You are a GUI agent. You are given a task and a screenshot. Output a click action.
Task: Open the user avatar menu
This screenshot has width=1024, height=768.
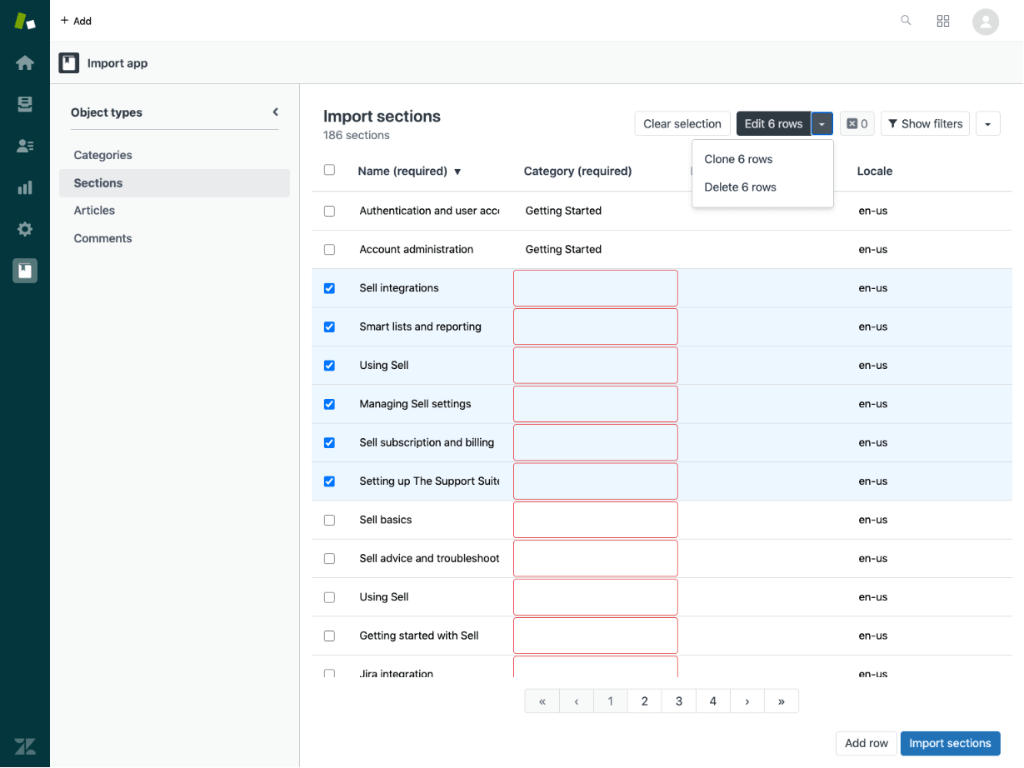(x=985, y=21)
